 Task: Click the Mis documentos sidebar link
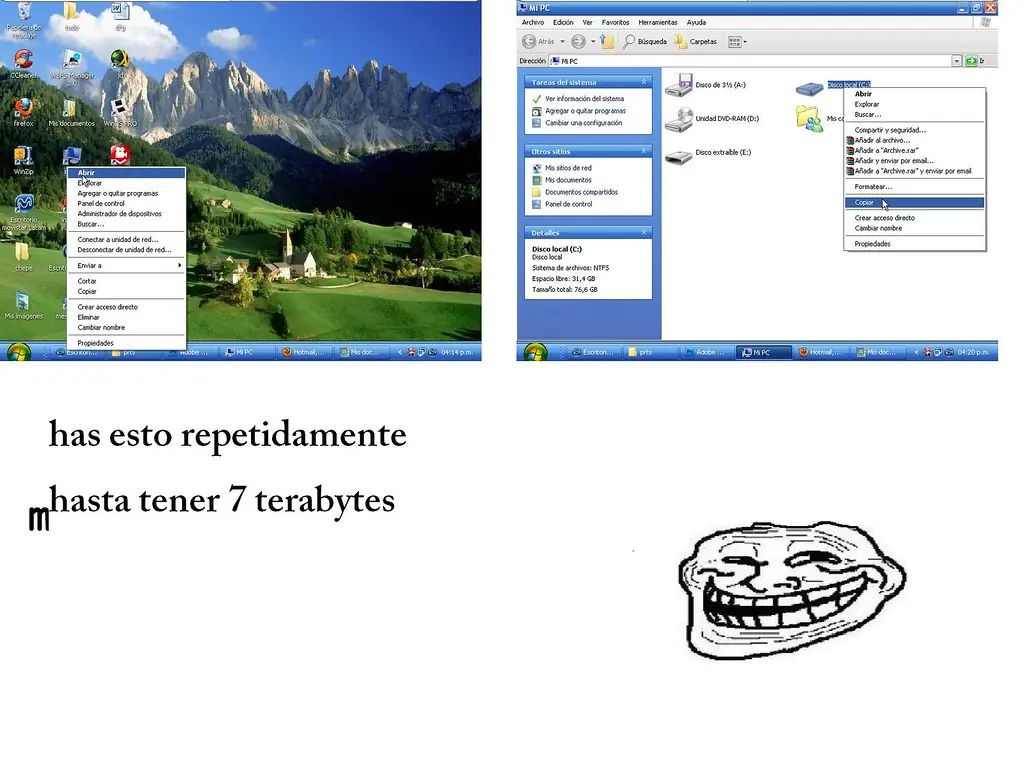(568, 180)
